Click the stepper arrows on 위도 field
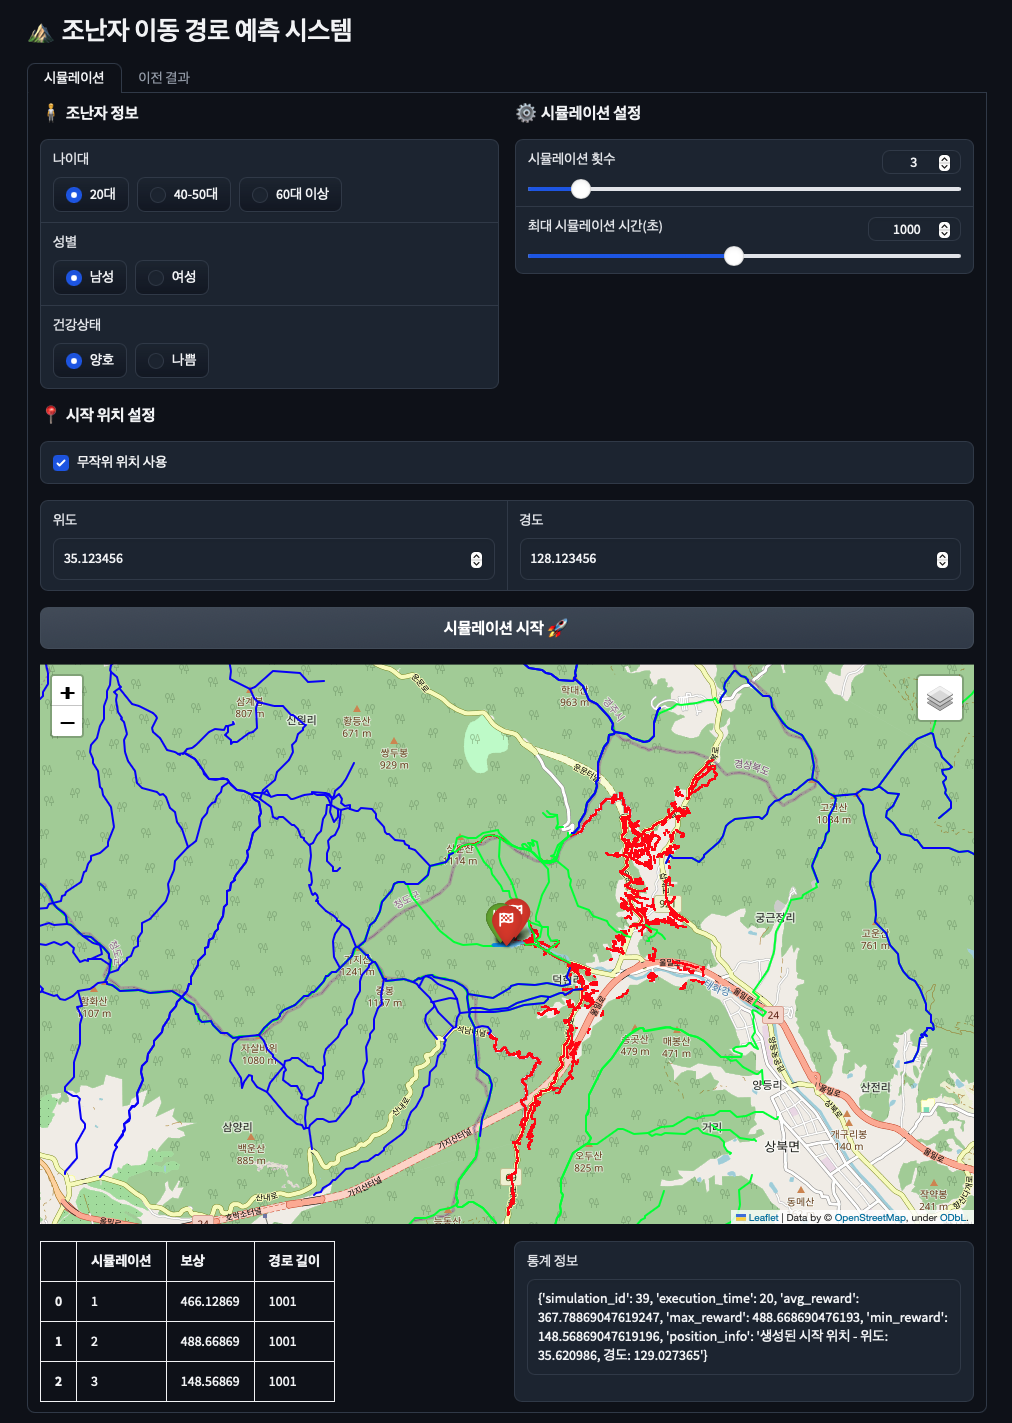This screenshot has width=1012, height=1423. point(476,559)
